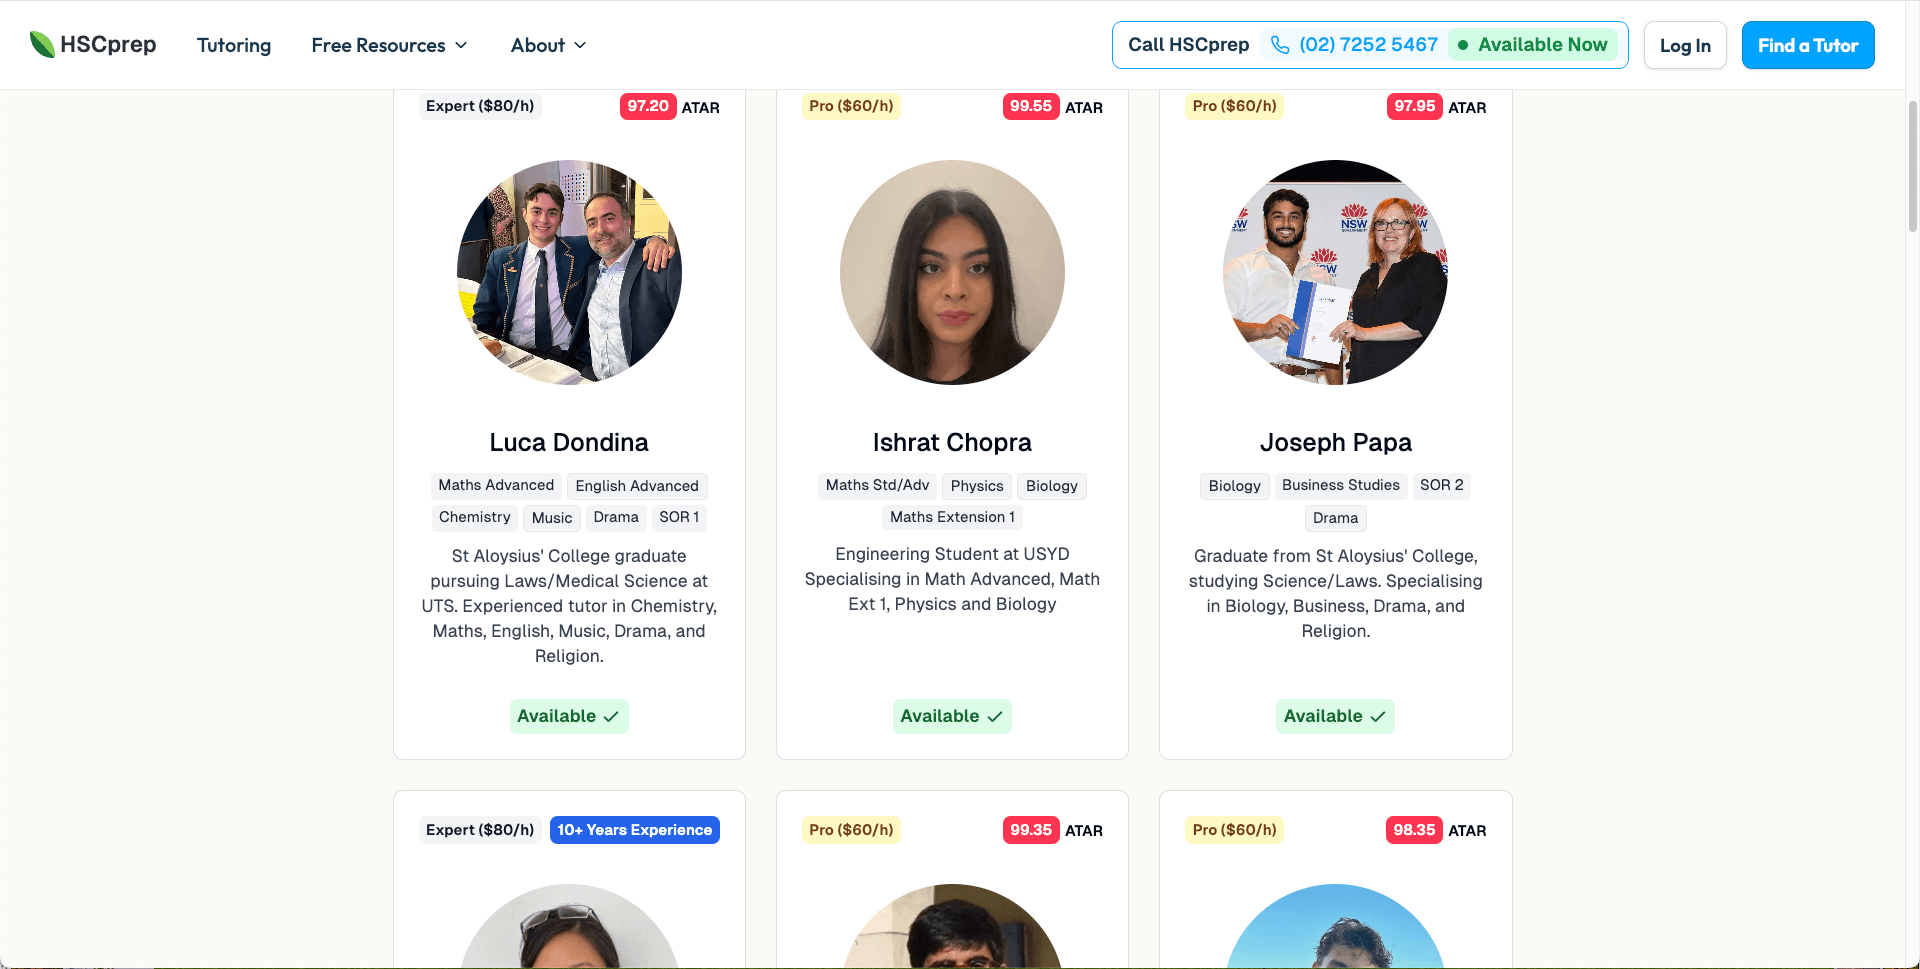This screenshot has height=969, width=1920.
Task: Click the checkmark in Ishrat Chopra's Available badge
Action: [995, 717]
